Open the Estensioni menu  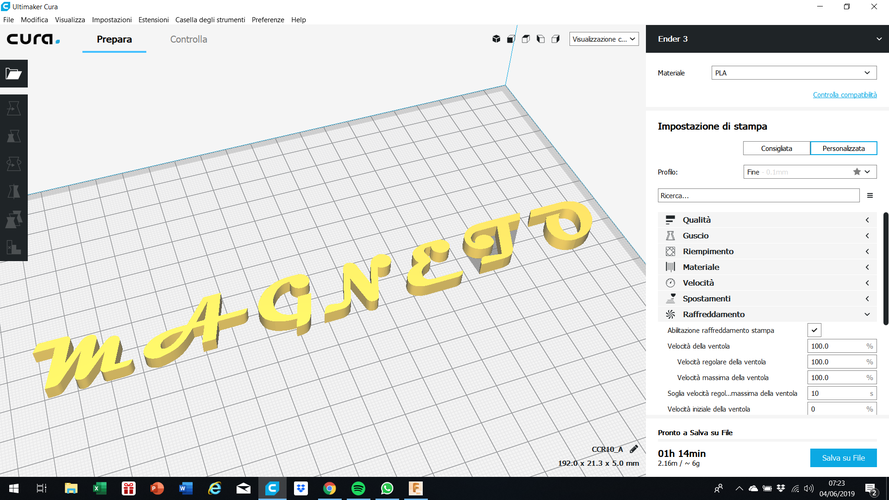click(x=154, y=19)
